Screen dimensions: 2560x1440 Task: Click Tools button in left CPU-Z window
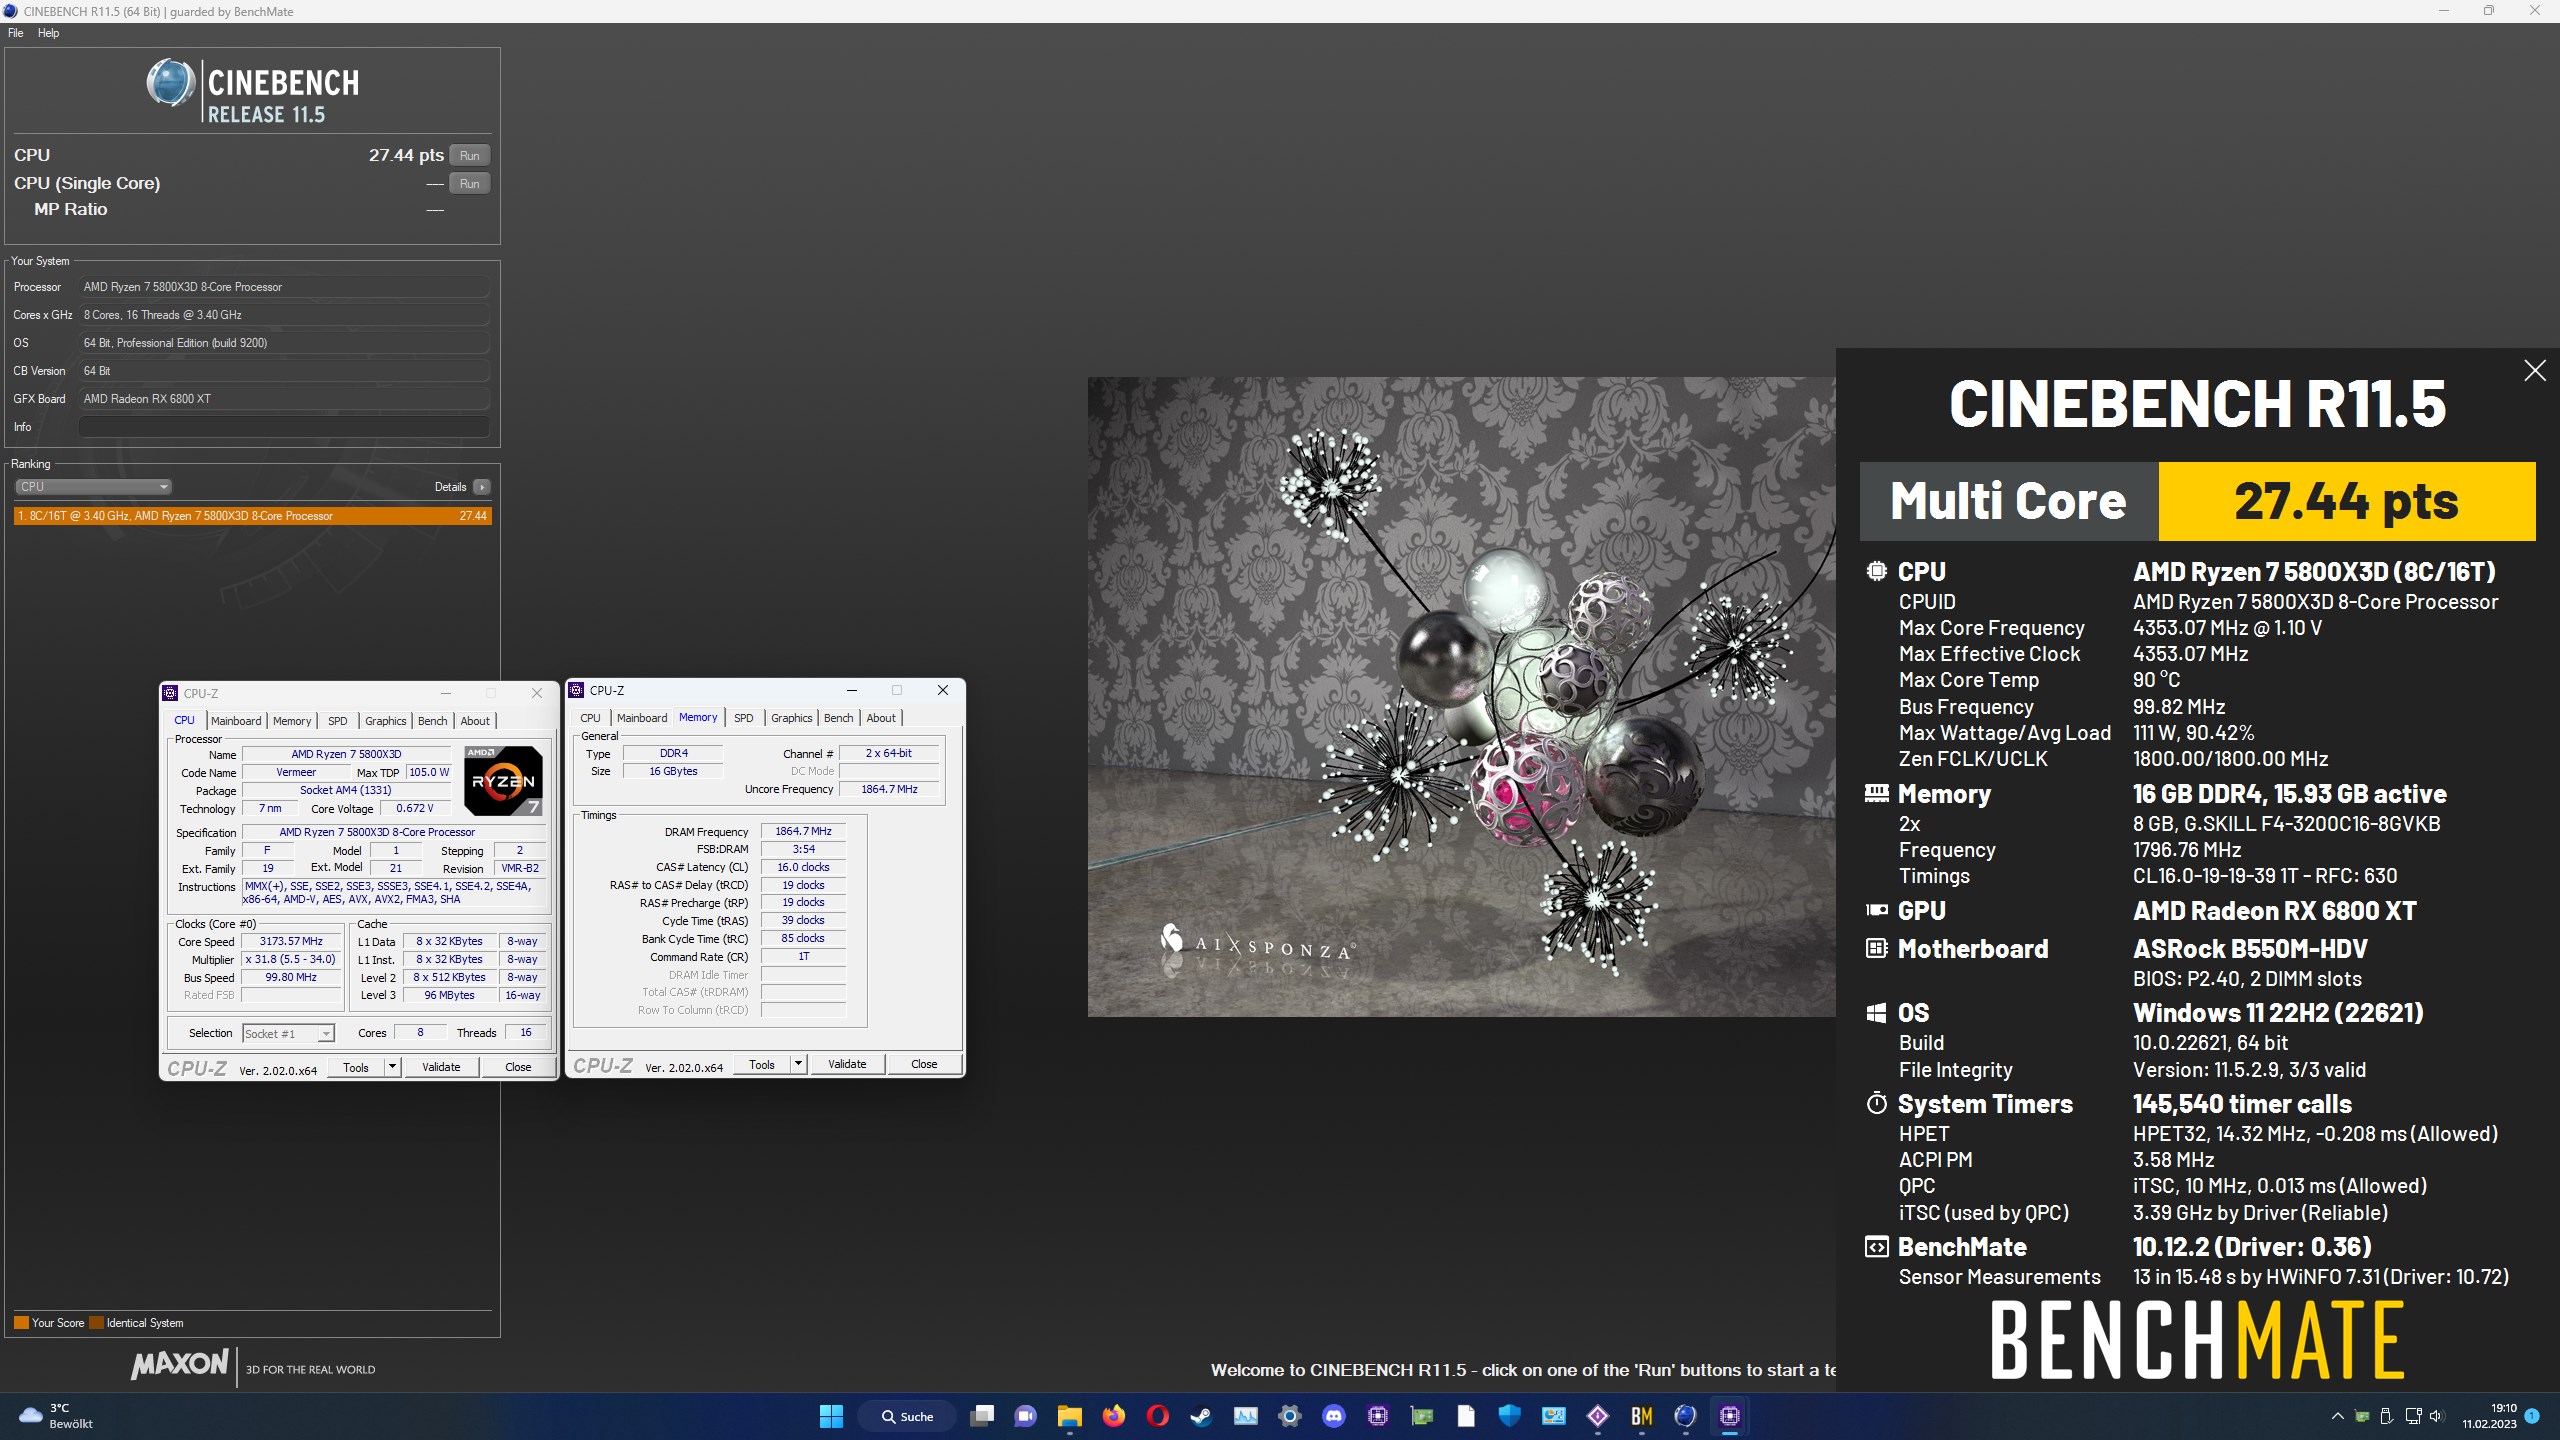pyautogui.click(x=356, y=1068)
